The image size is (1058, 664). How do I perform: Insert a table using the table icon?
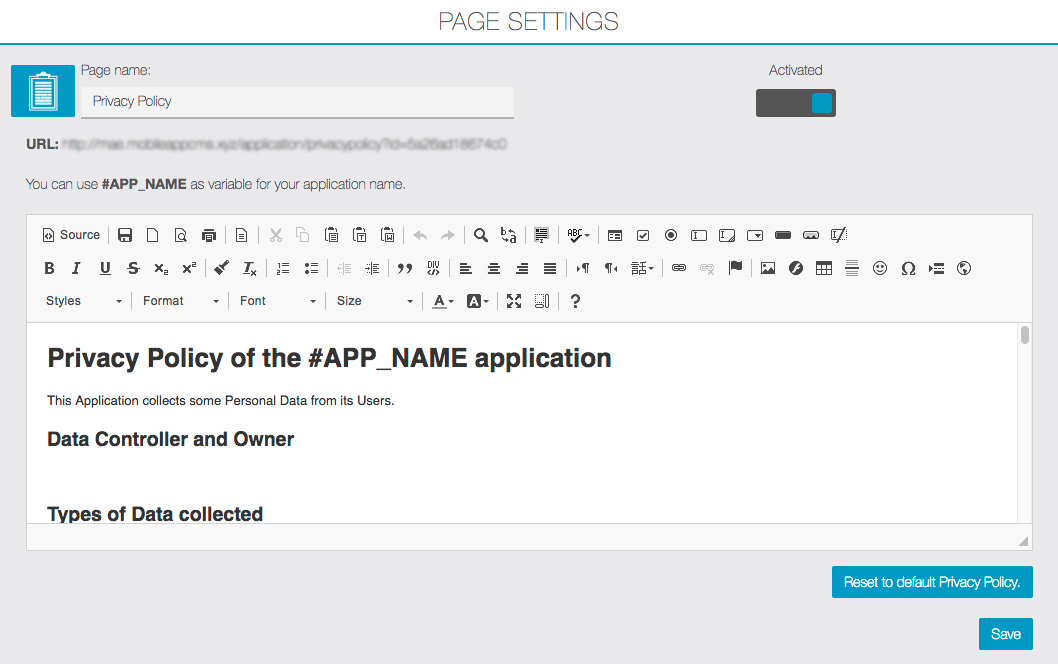(824, 268)
